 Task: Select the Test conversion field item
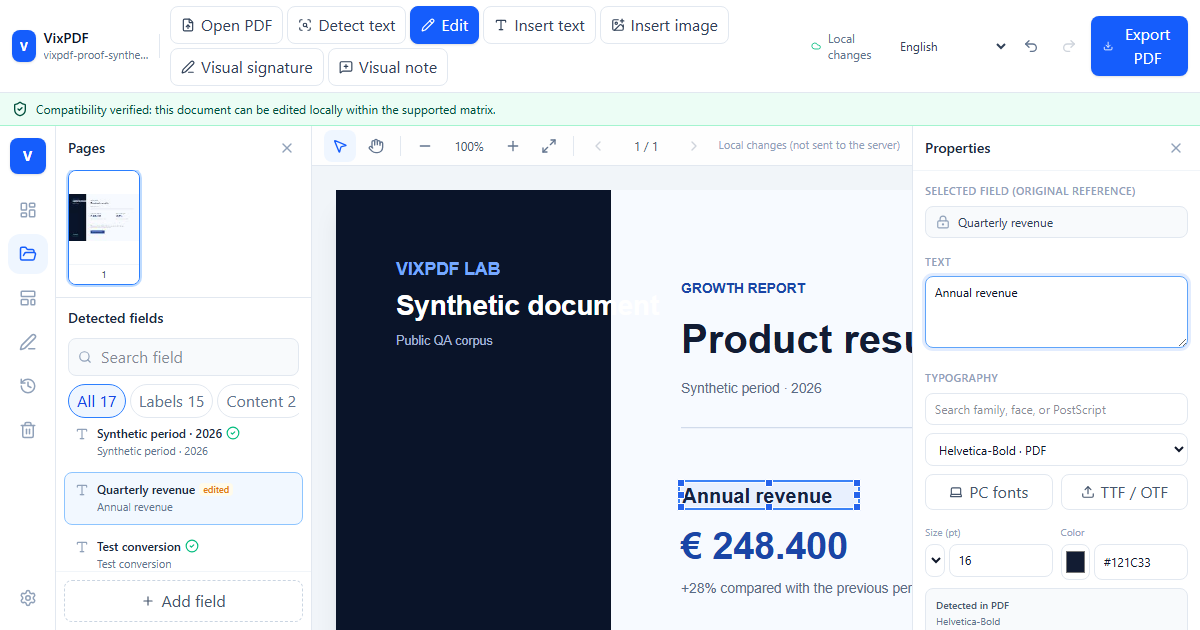pyautogui.click(x=183, y=555)
